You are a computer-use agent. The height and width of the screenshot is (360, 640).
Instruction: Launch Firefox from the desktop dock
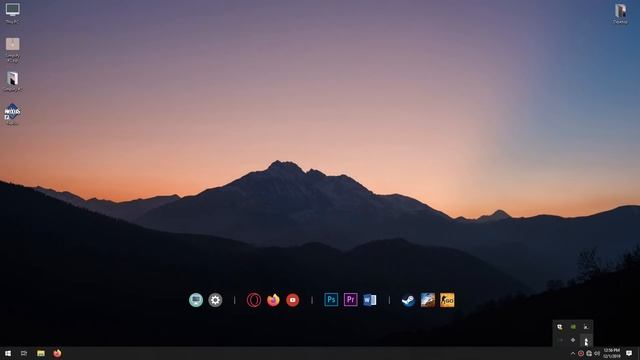(273, 300)
